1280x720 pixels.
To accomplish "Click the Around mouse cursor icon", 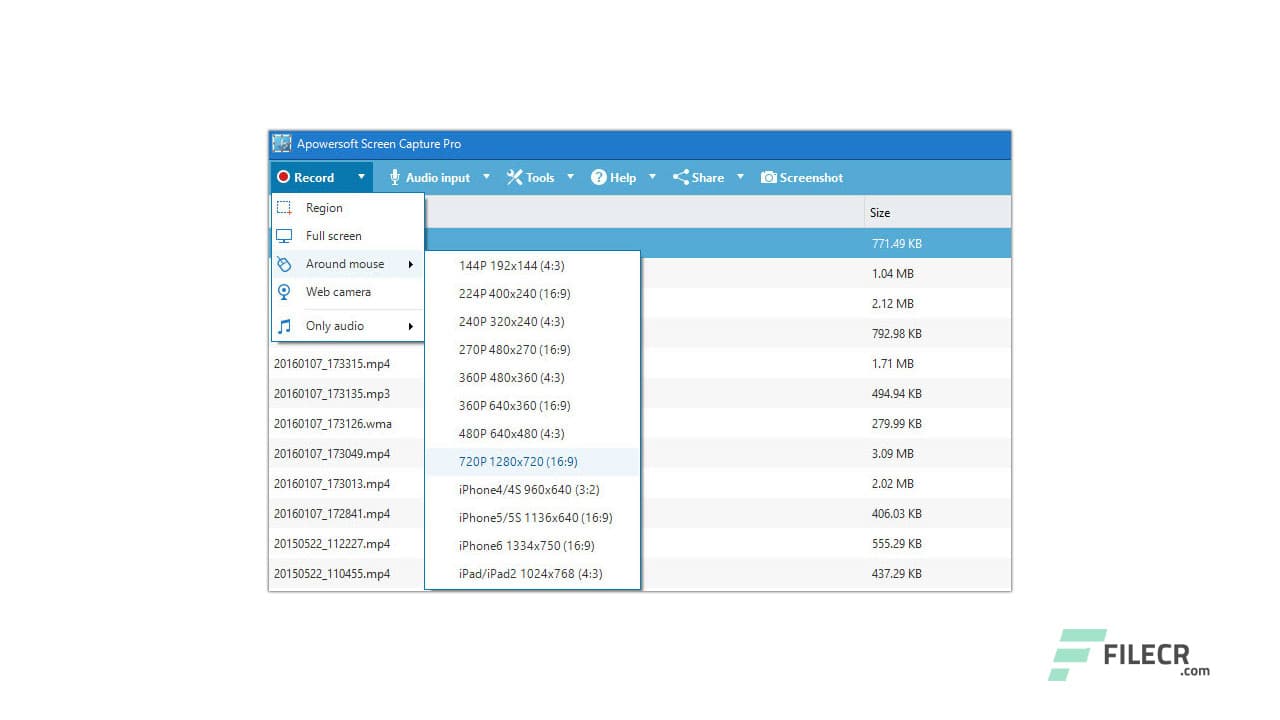I will [283, 264].
